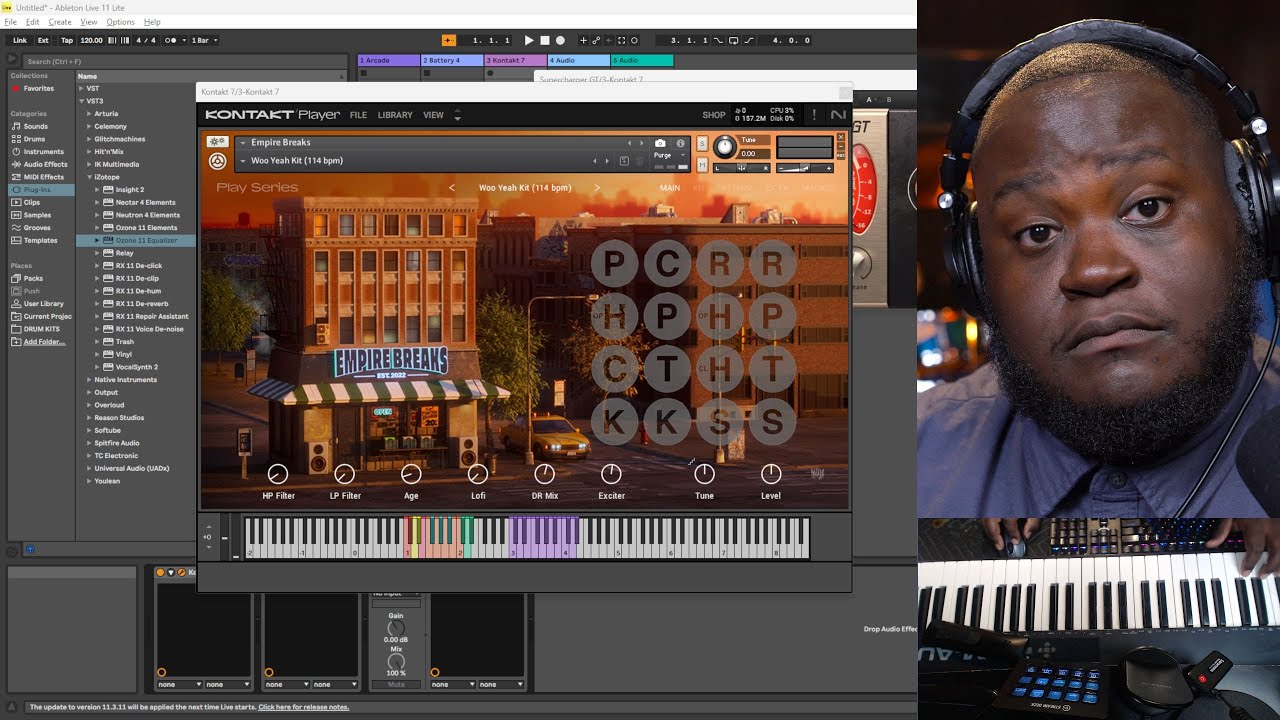Open the Kontakt VIEW menu
The width and height of the screenshot is (1280, 720).
click(x=433, y=115)
